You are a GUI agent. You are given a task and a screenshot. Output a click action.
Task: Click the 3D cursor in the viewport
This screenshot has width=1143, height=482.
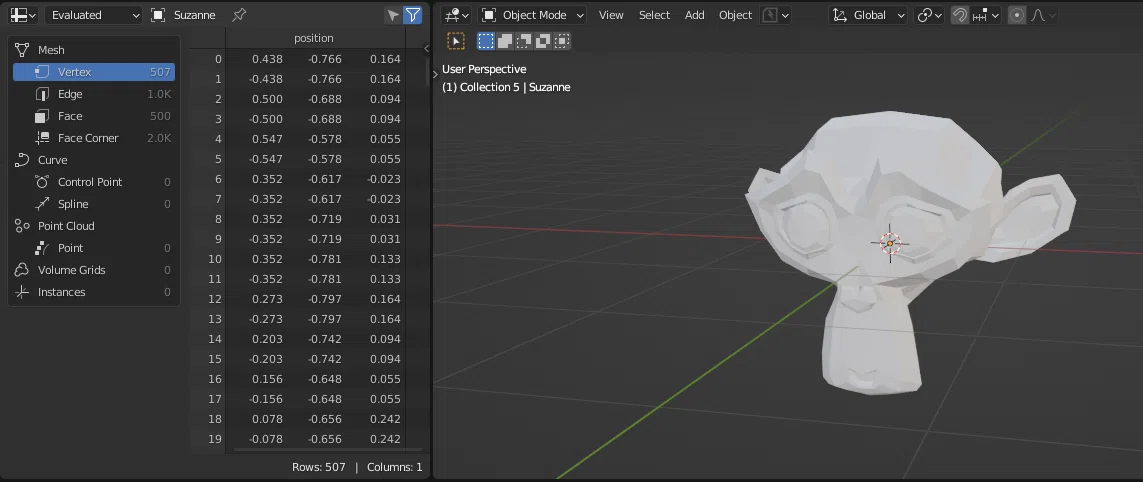(x=890, y=244)
